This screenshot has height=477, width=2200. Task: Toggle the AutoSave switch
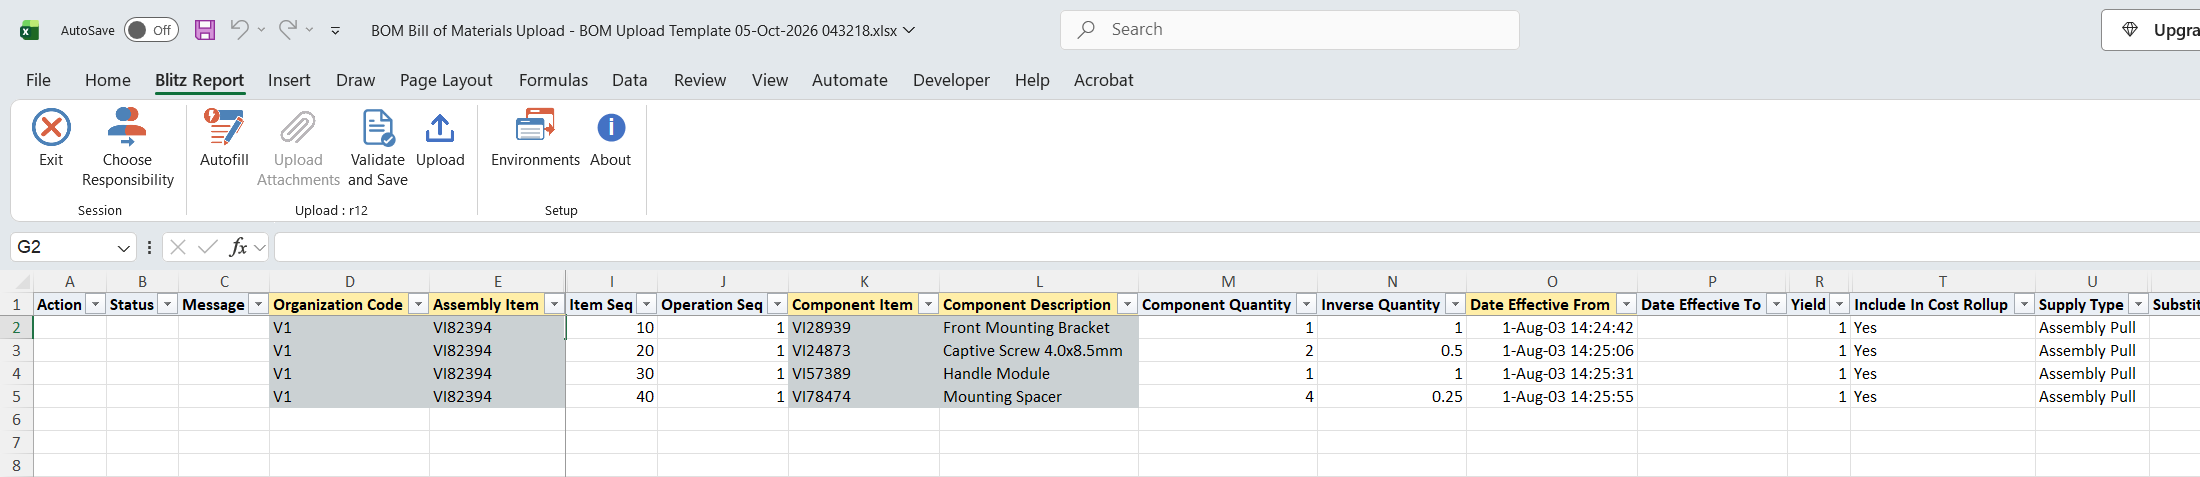pos(151,30)
